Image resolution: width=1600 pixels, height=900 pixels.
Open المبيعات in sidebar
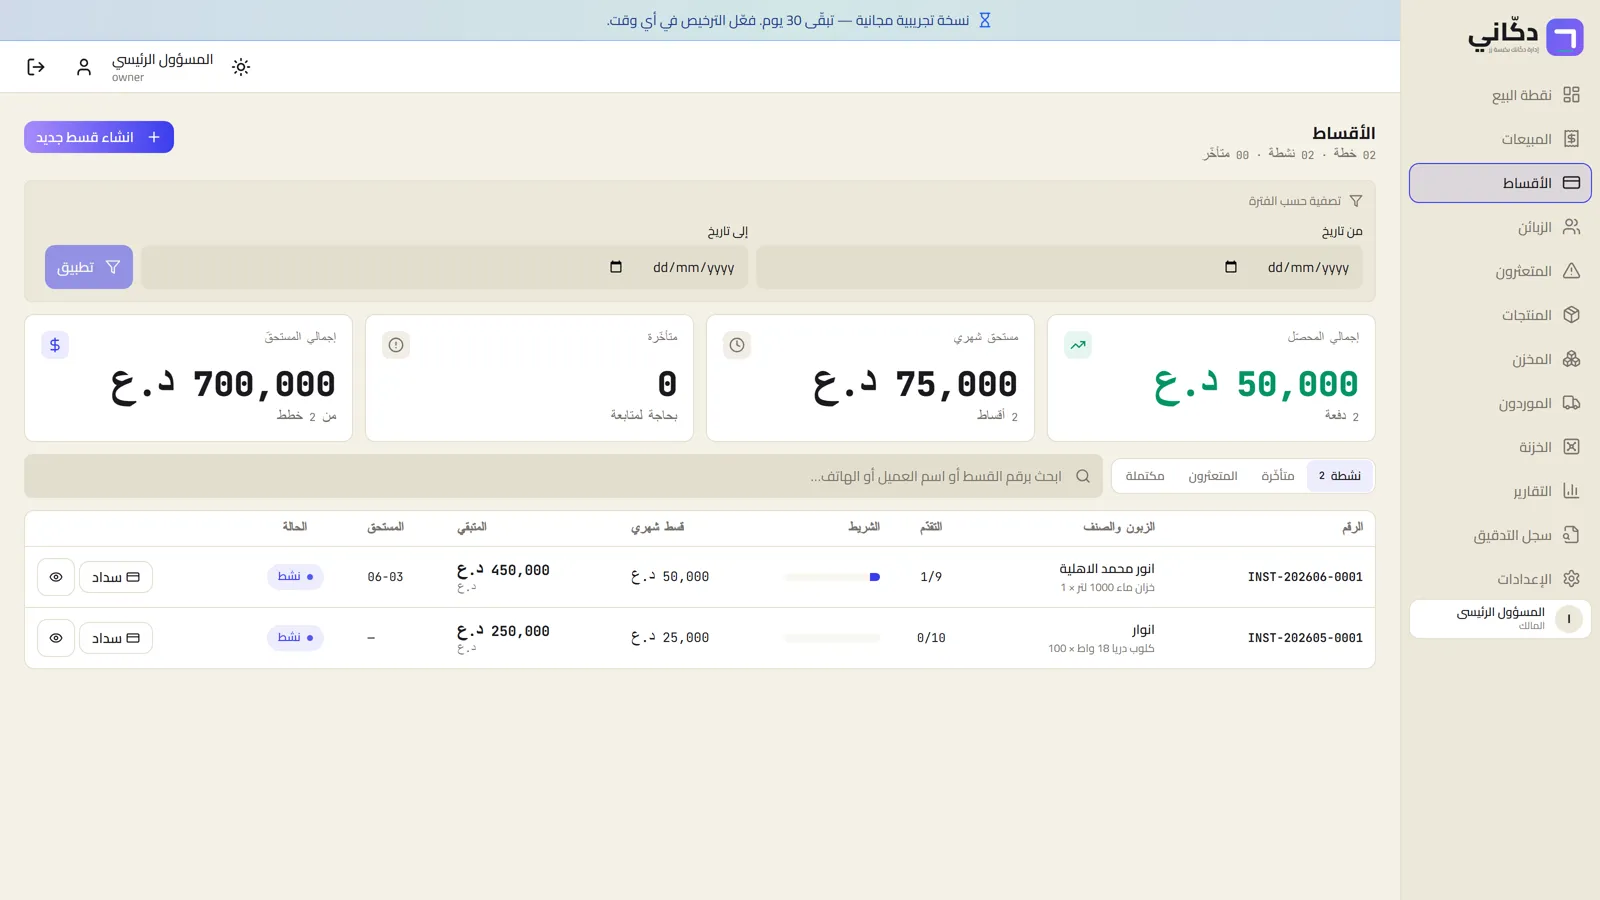point(1500,139)
